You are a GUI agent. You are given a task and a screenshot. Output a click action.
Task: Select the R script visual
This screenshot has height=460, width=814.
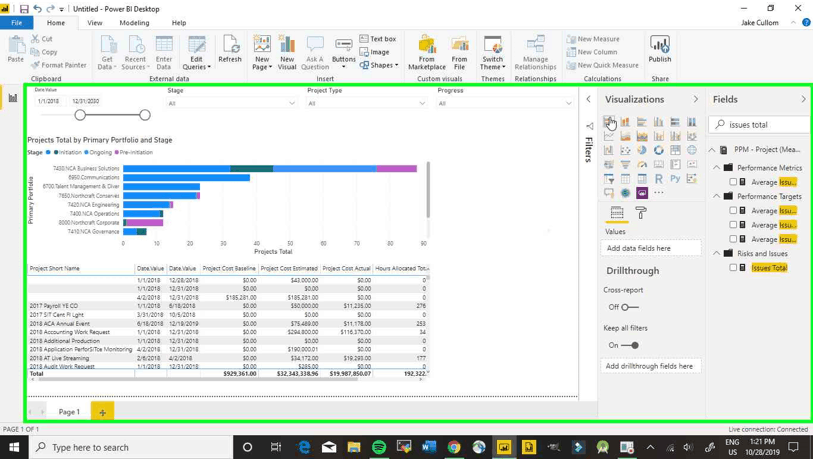click(659, 179)
